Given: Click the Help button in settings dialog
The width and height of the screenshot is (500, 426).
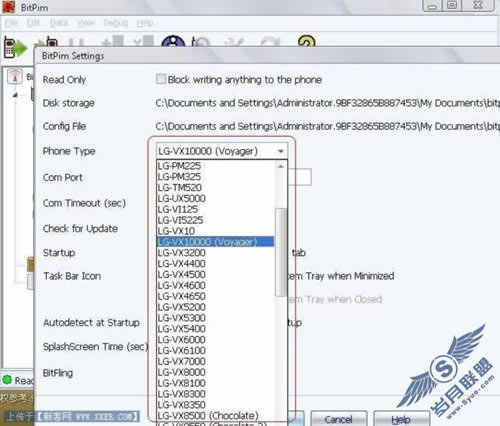Looking at the screenshot, I should [401, 419].
